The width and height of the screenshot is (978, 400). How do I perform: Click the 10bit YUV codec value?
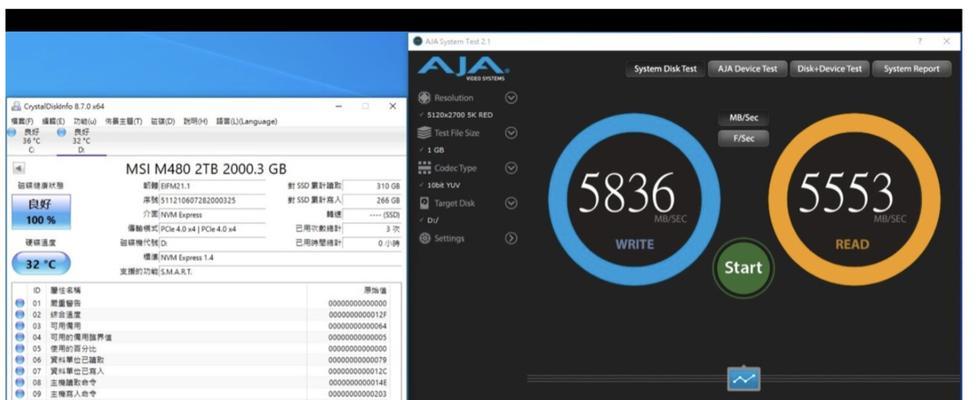[x=444, y=185]
